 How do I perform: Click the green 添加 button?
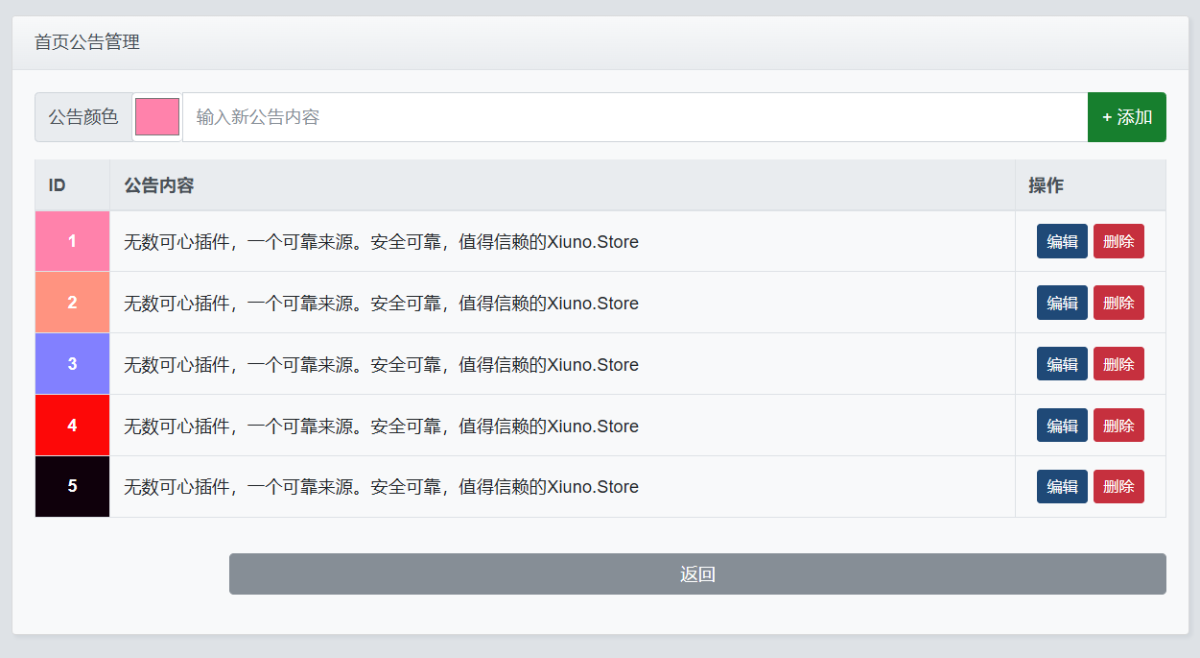(x=1126, y=117)
